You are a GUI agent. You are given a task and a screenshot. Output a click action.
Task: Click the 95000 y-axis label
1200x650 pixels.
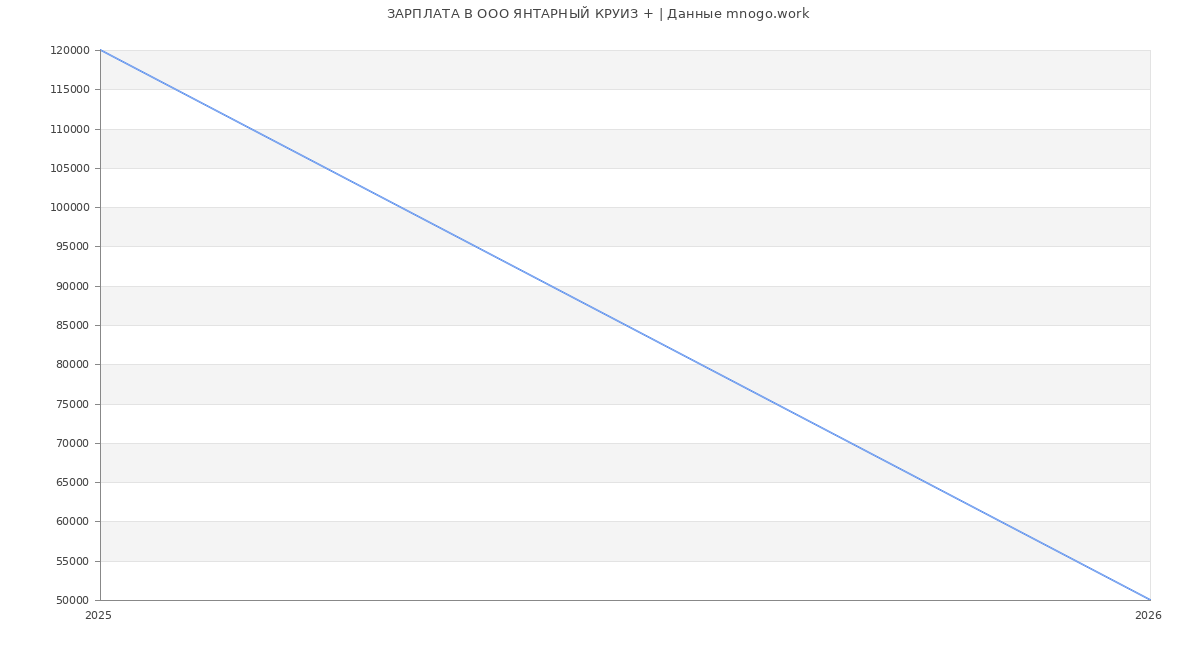tap(72, 247)
